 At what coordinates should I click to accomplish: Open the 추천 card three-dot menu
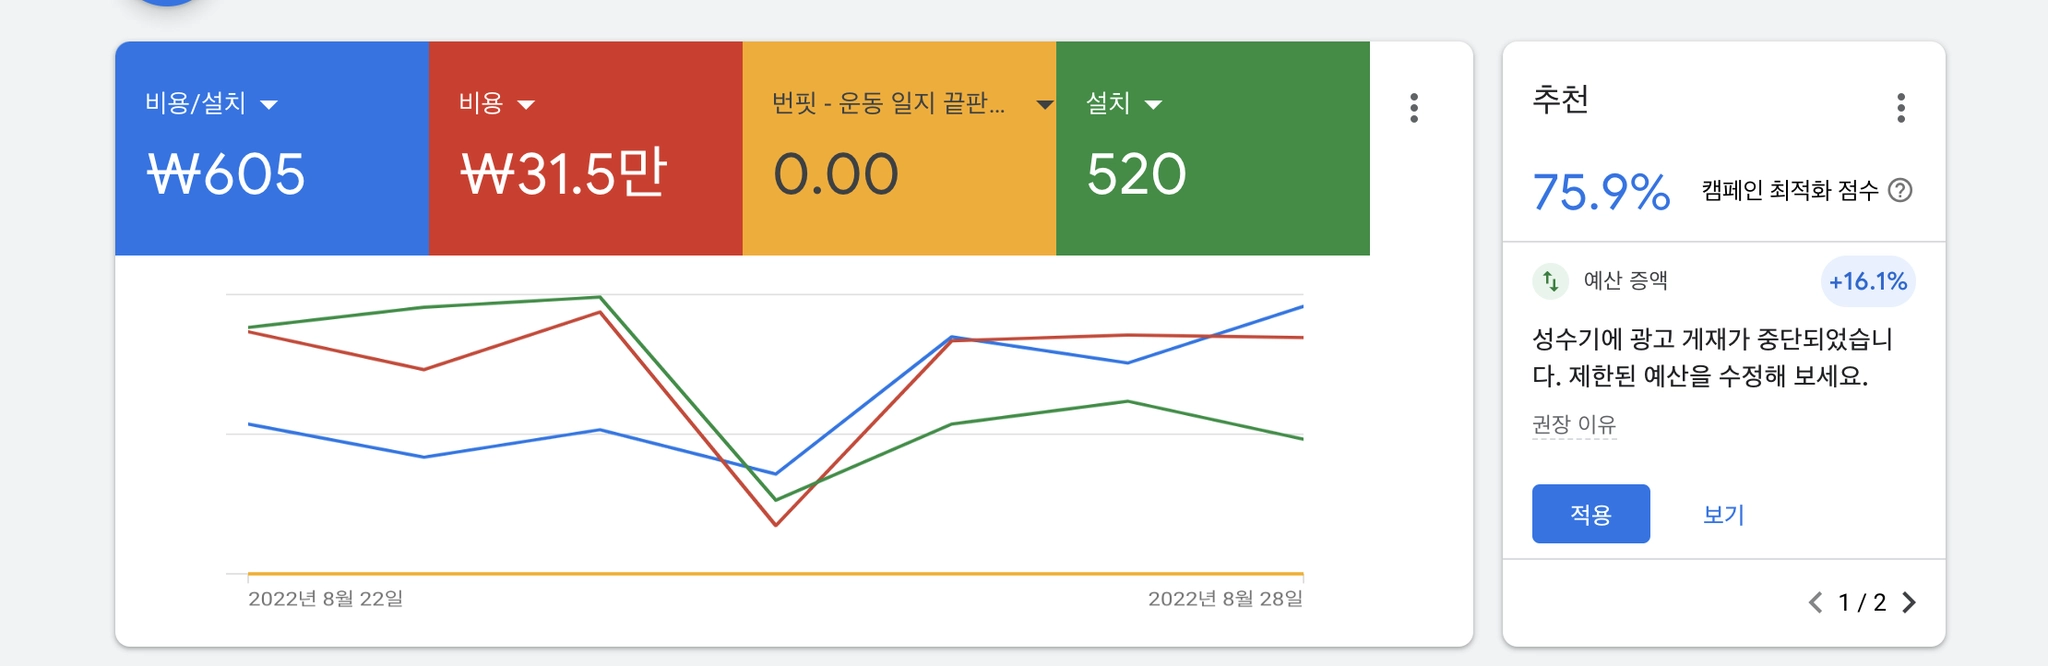pyautogui.click(x=1901, y=108)
